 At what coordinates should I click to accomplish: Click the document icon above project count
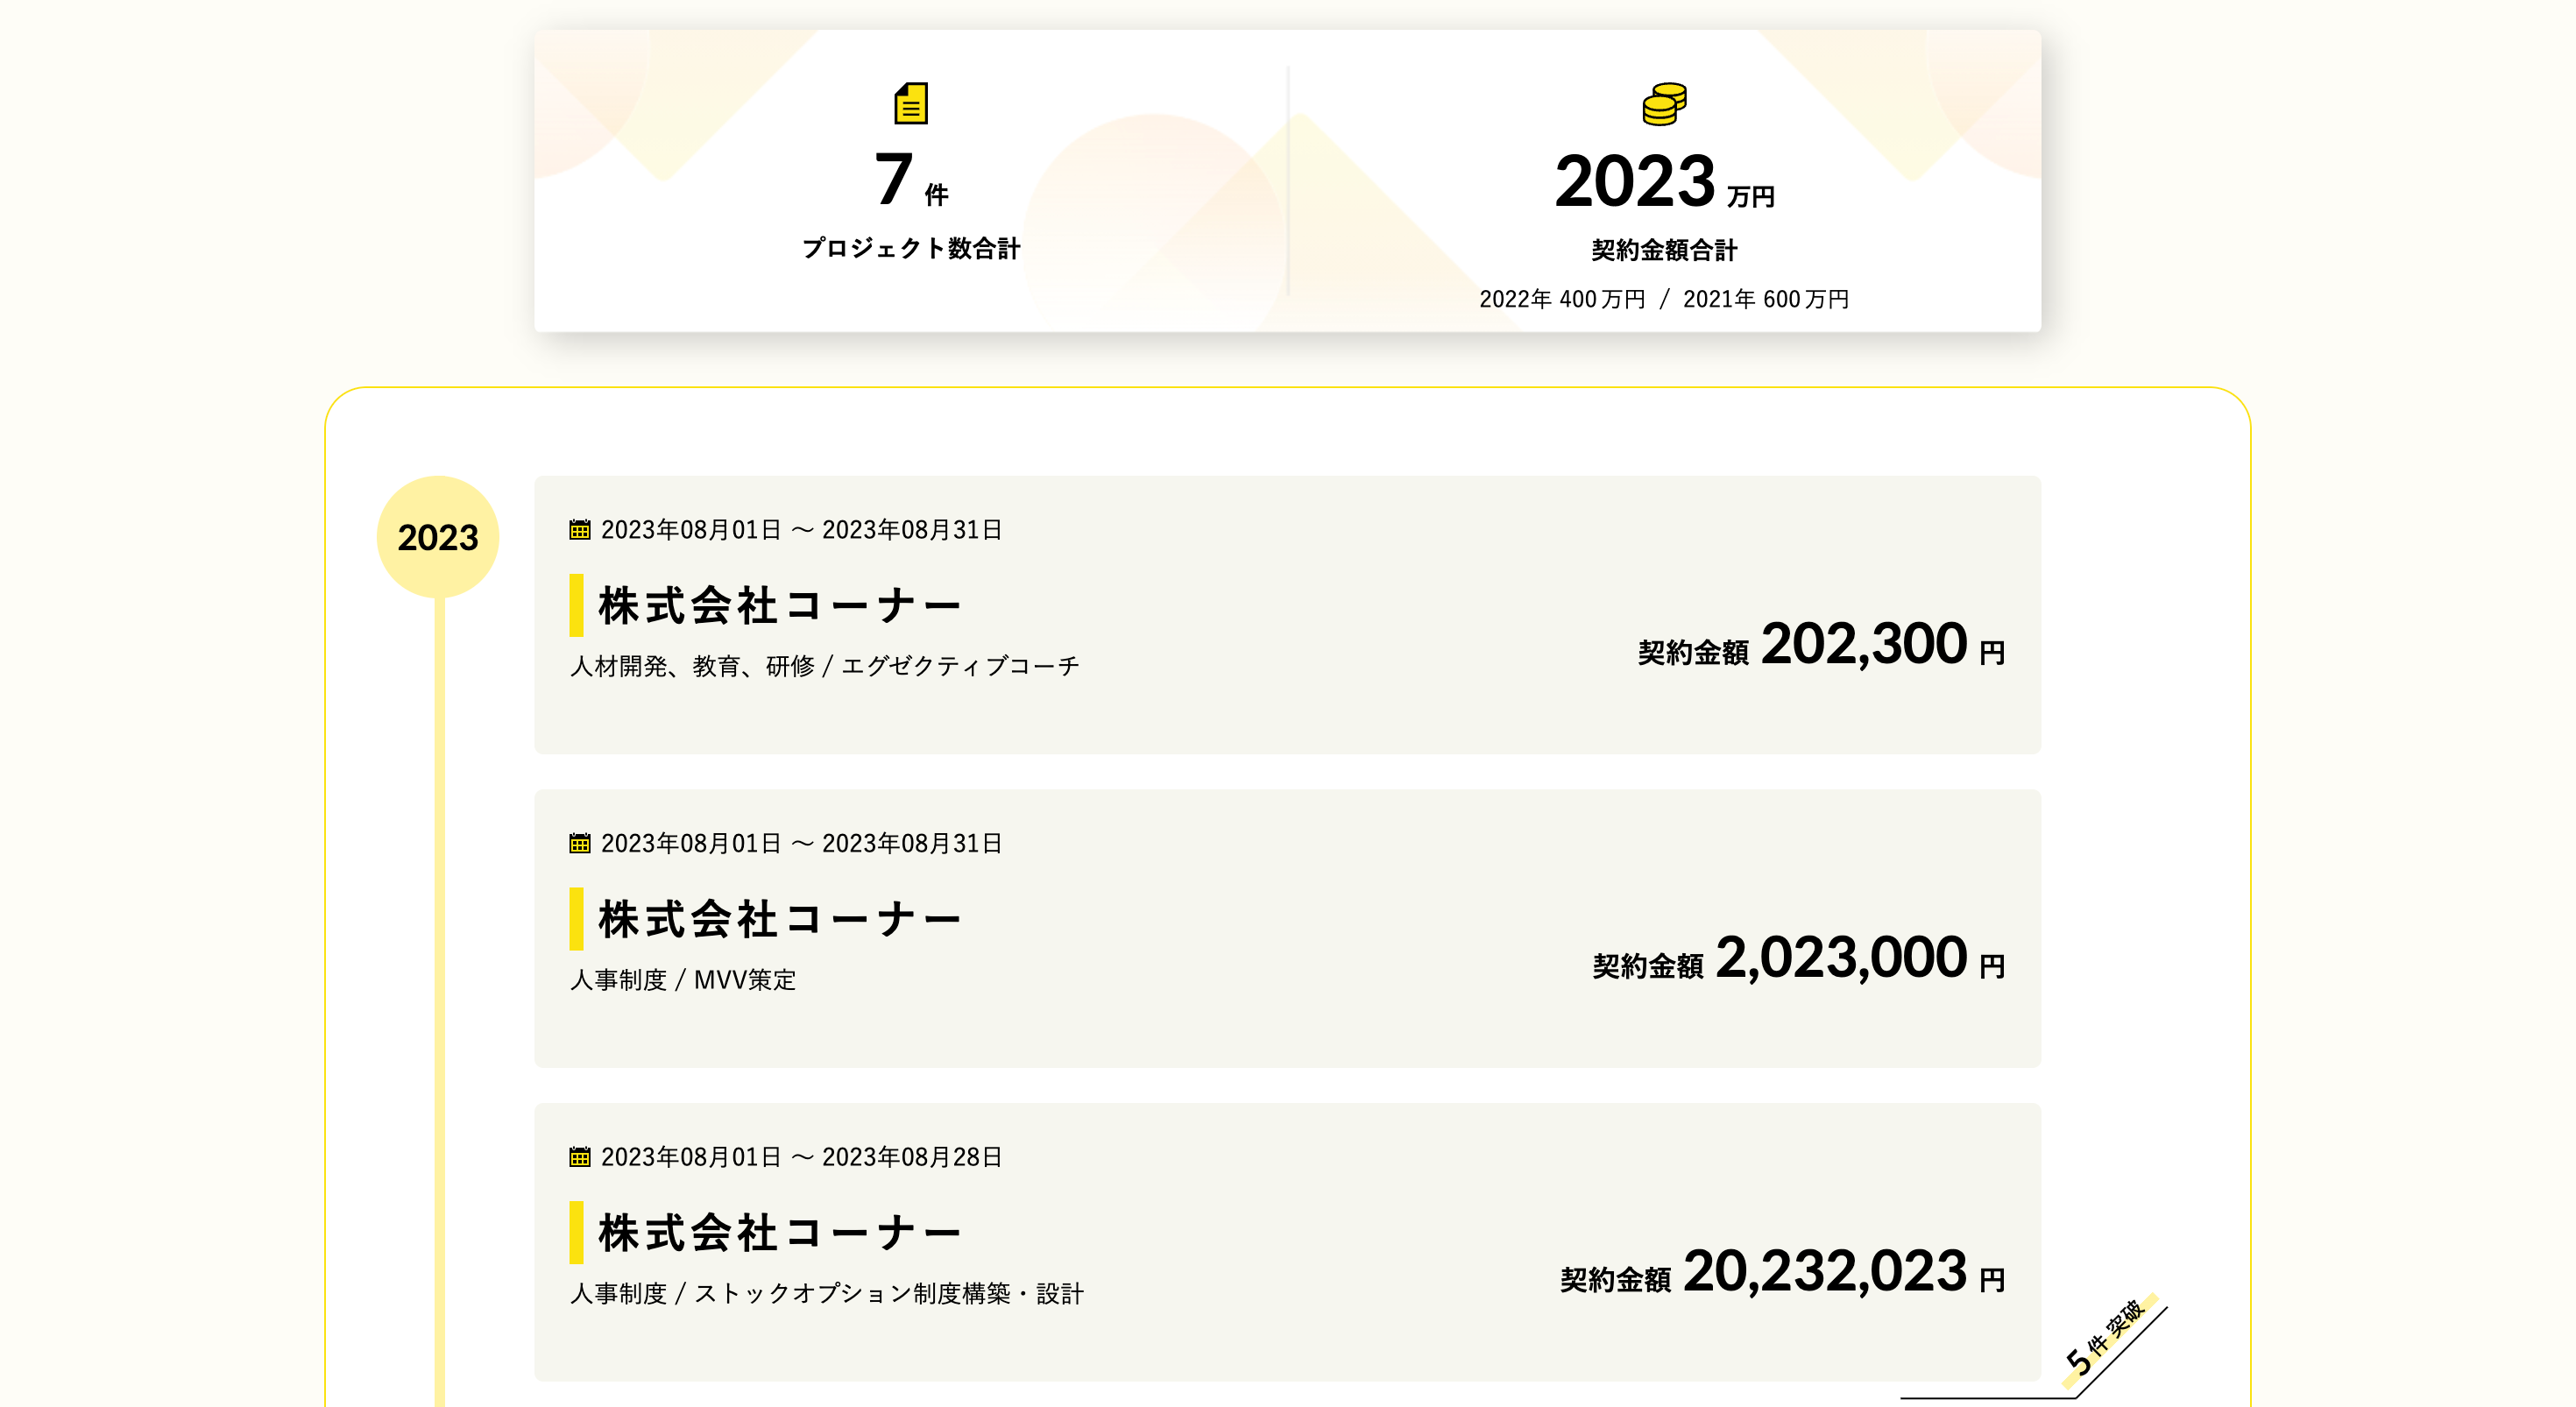910,103
